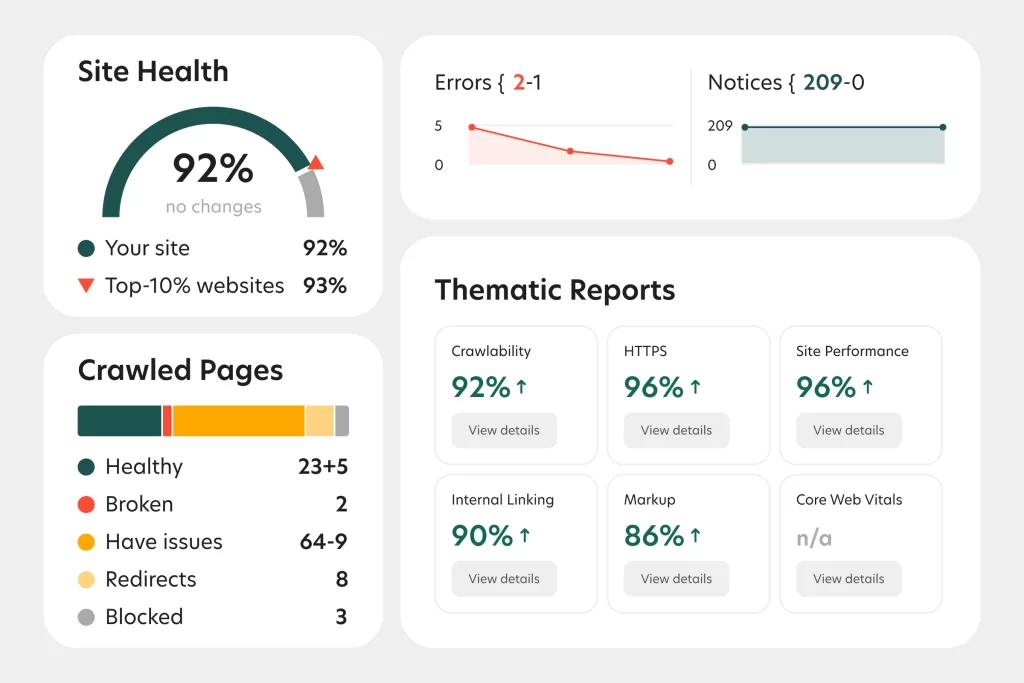
Task: Open View details for Crawlability
Action: coord(504,430)
